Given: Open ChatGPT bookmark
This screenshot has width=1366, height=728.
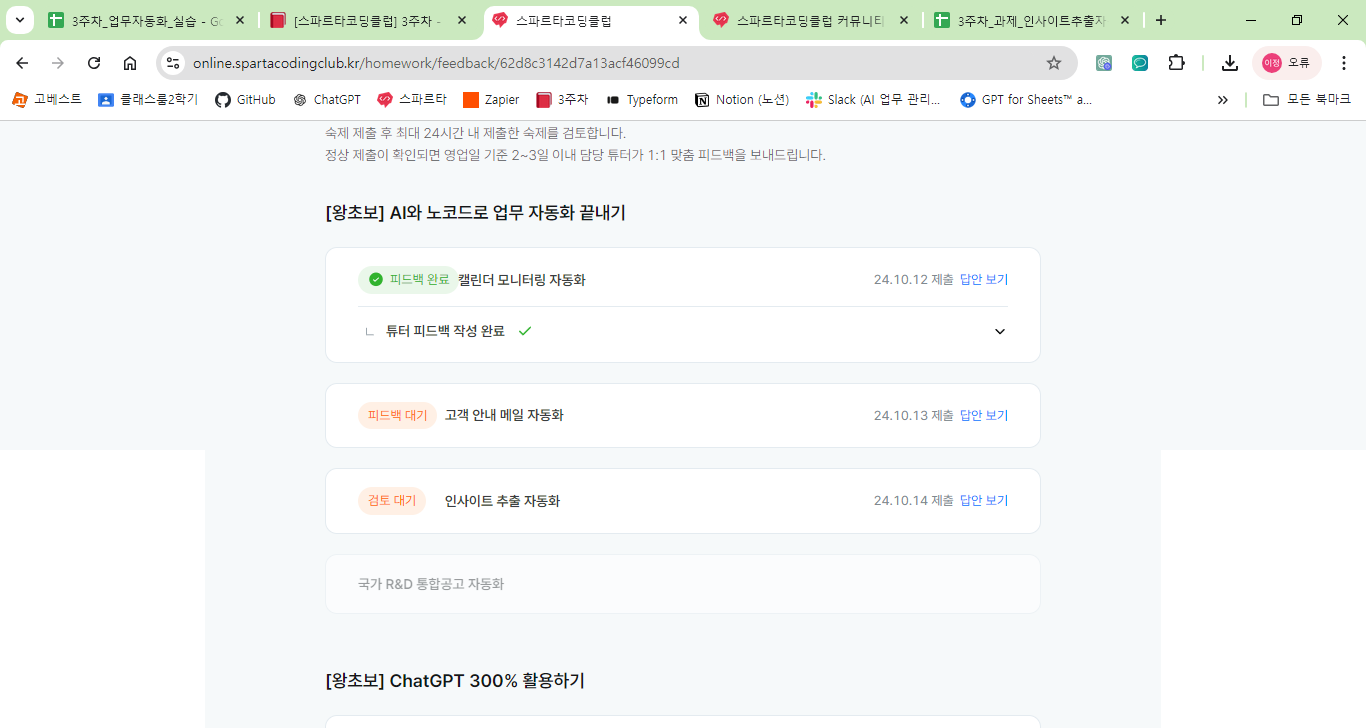Looking at the screenshot, I should pyautogui.click(x=327, y=100).
